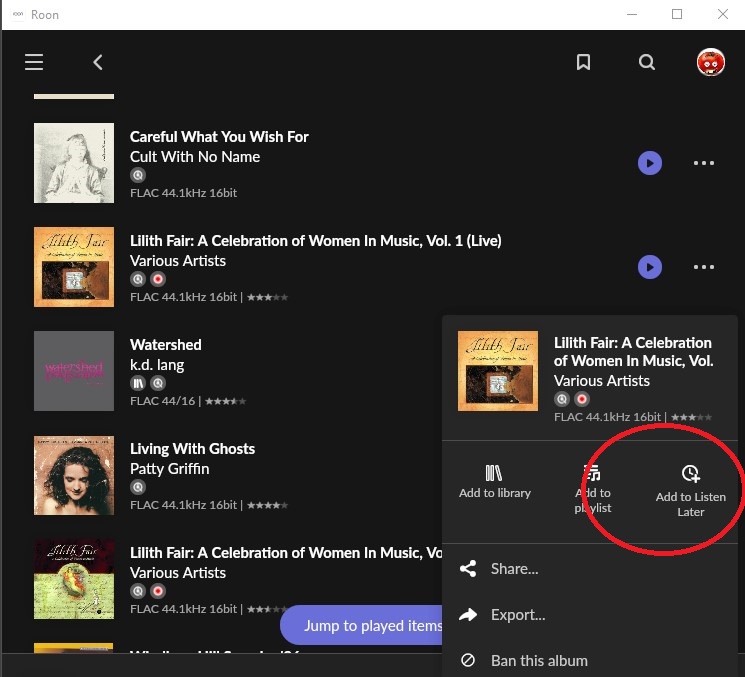The image size is (745, 677).
Task: Open artist Cult With No Name
Action: tap(195, 157)
